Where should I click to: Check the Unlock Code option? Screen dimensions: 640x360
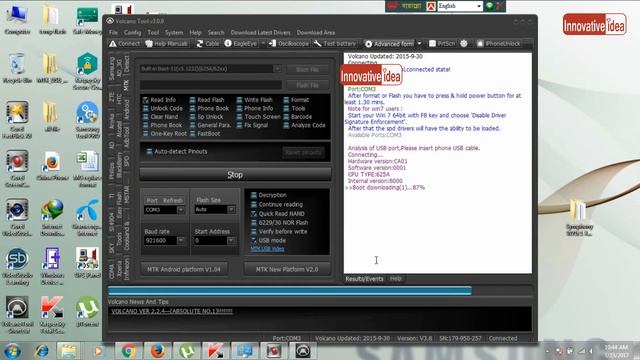pos(146,108)
